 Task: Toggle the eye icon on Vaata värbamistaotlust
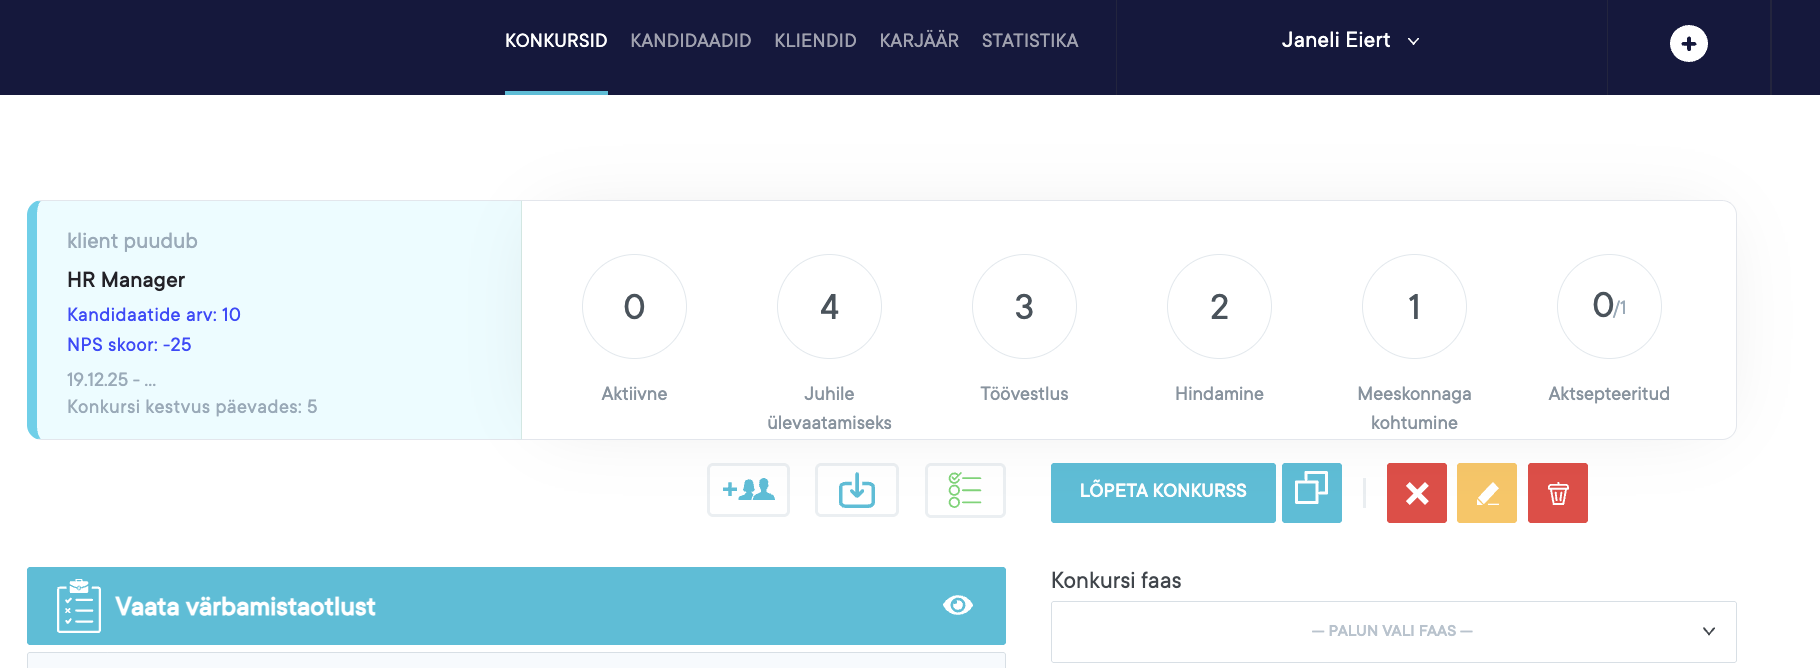point(957,605)
